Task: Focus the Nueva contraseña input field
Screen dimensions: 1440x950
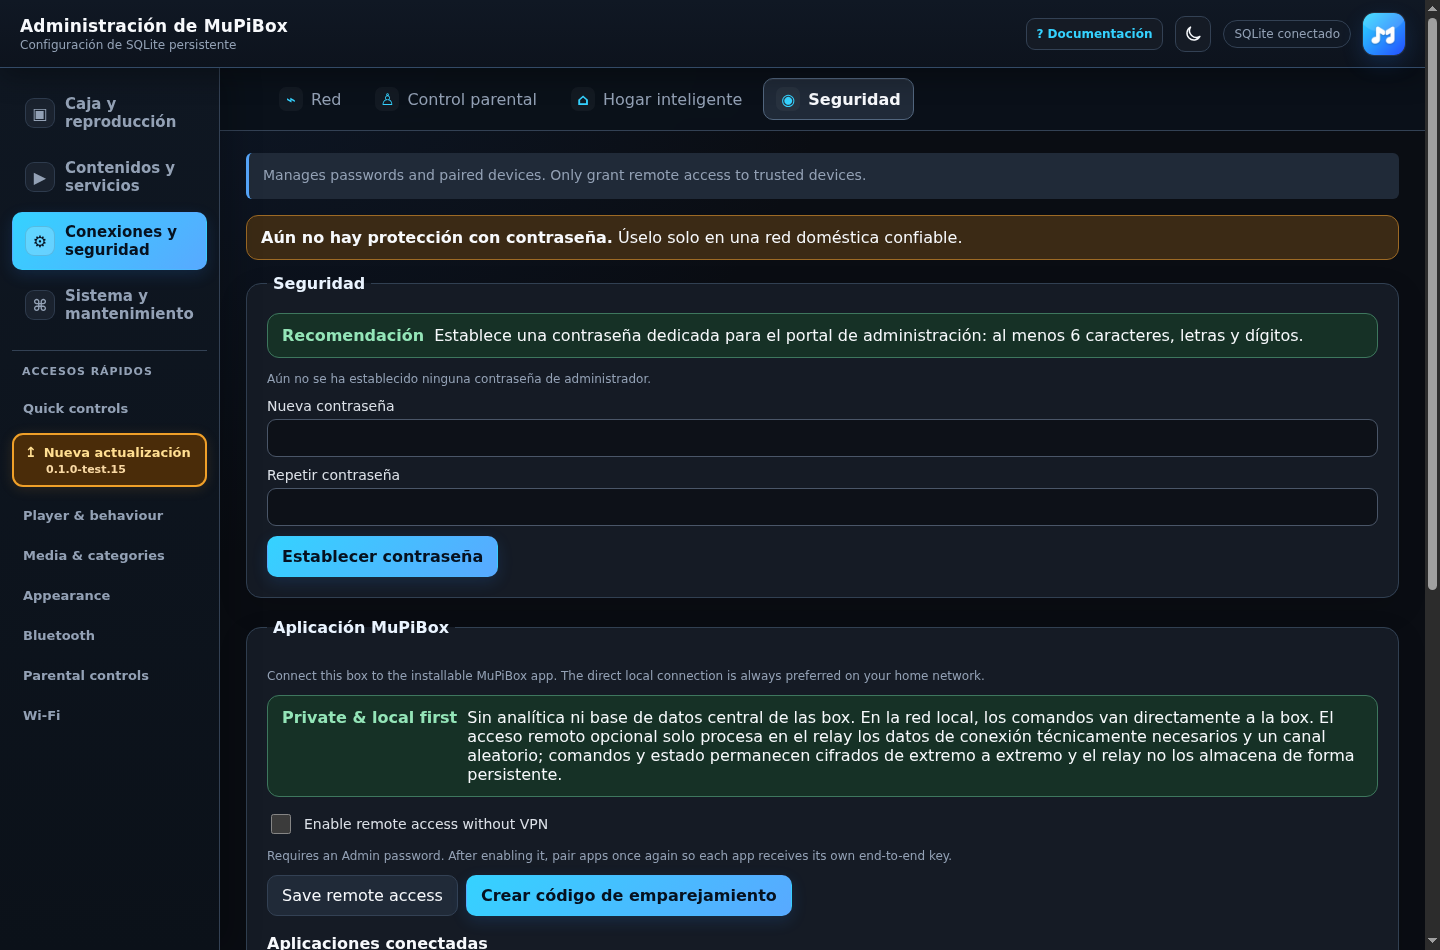Action: click(822, 438)
